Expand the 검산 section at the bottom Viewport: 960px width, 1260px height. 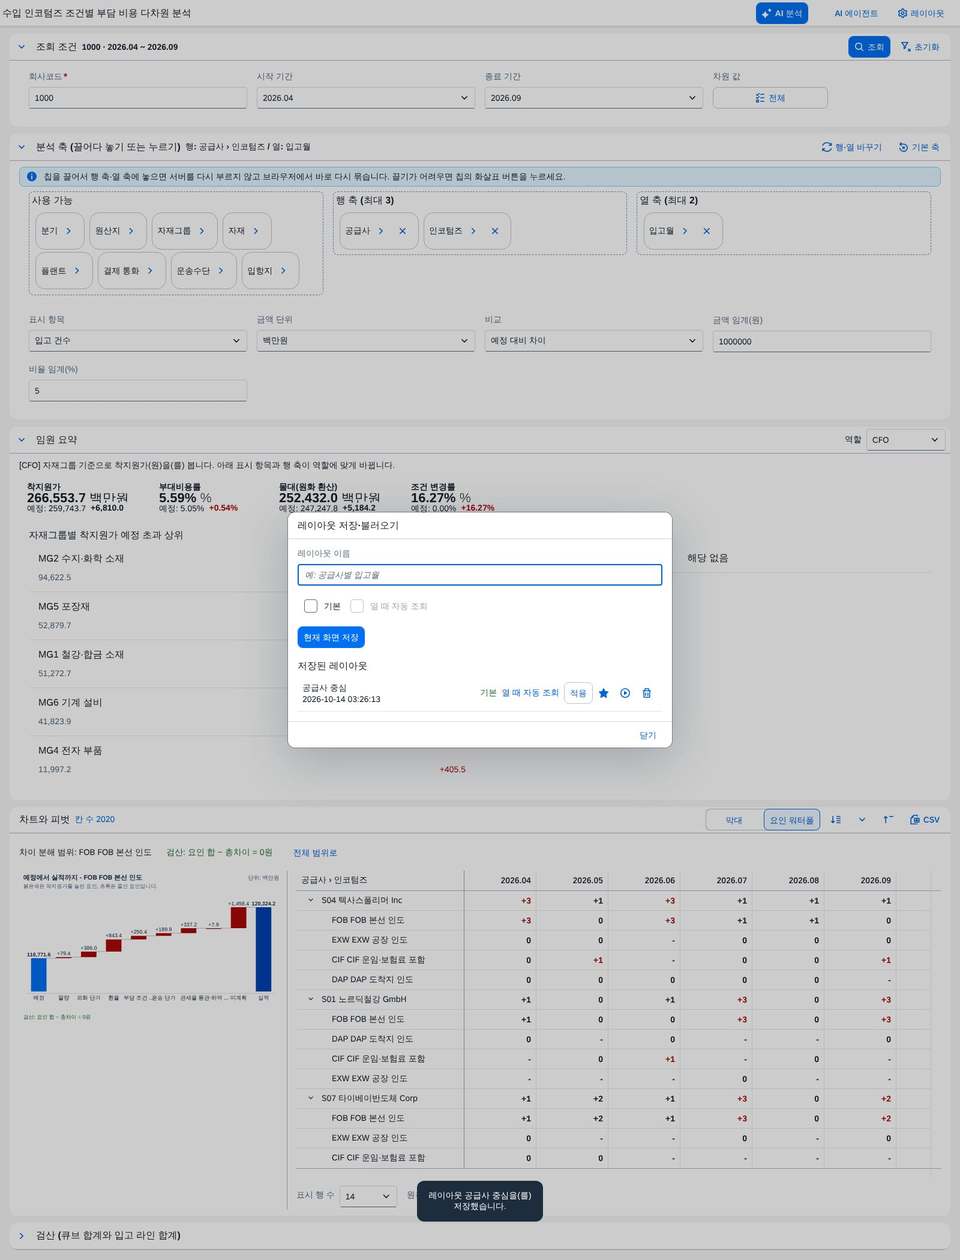pos(22,1236)
